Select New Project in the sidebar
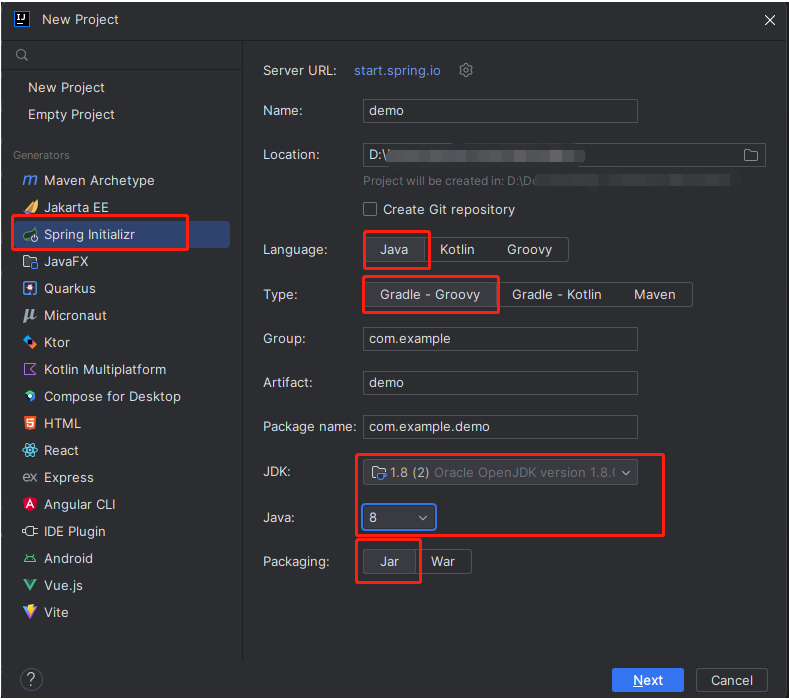Viewport: 789px width, 699px height. (66, 88)
